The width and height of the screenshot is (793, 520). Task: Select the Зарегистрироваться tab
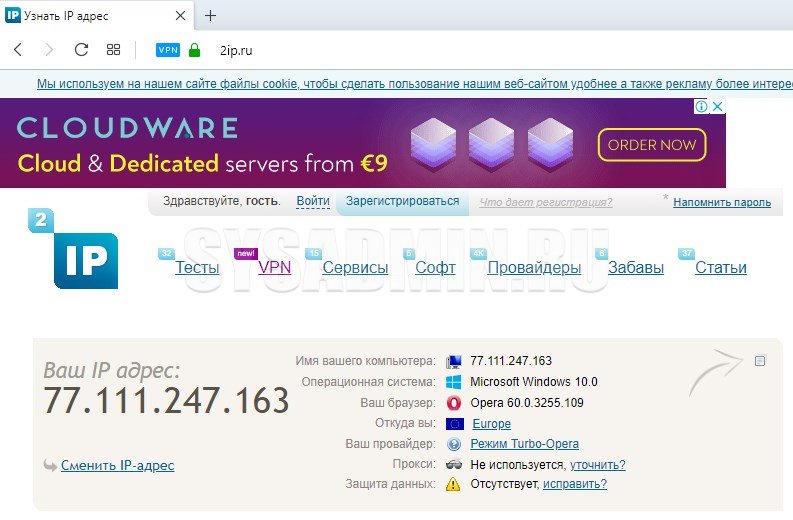click(402, 201)
